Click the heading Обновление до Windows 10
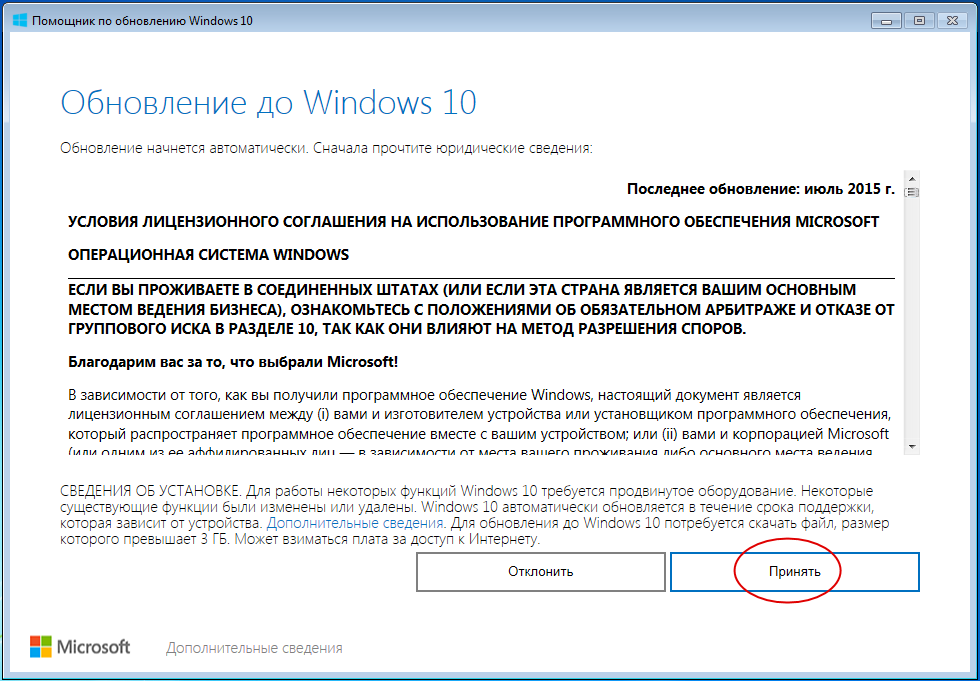980x681 pixels. (x=269, y=102)
